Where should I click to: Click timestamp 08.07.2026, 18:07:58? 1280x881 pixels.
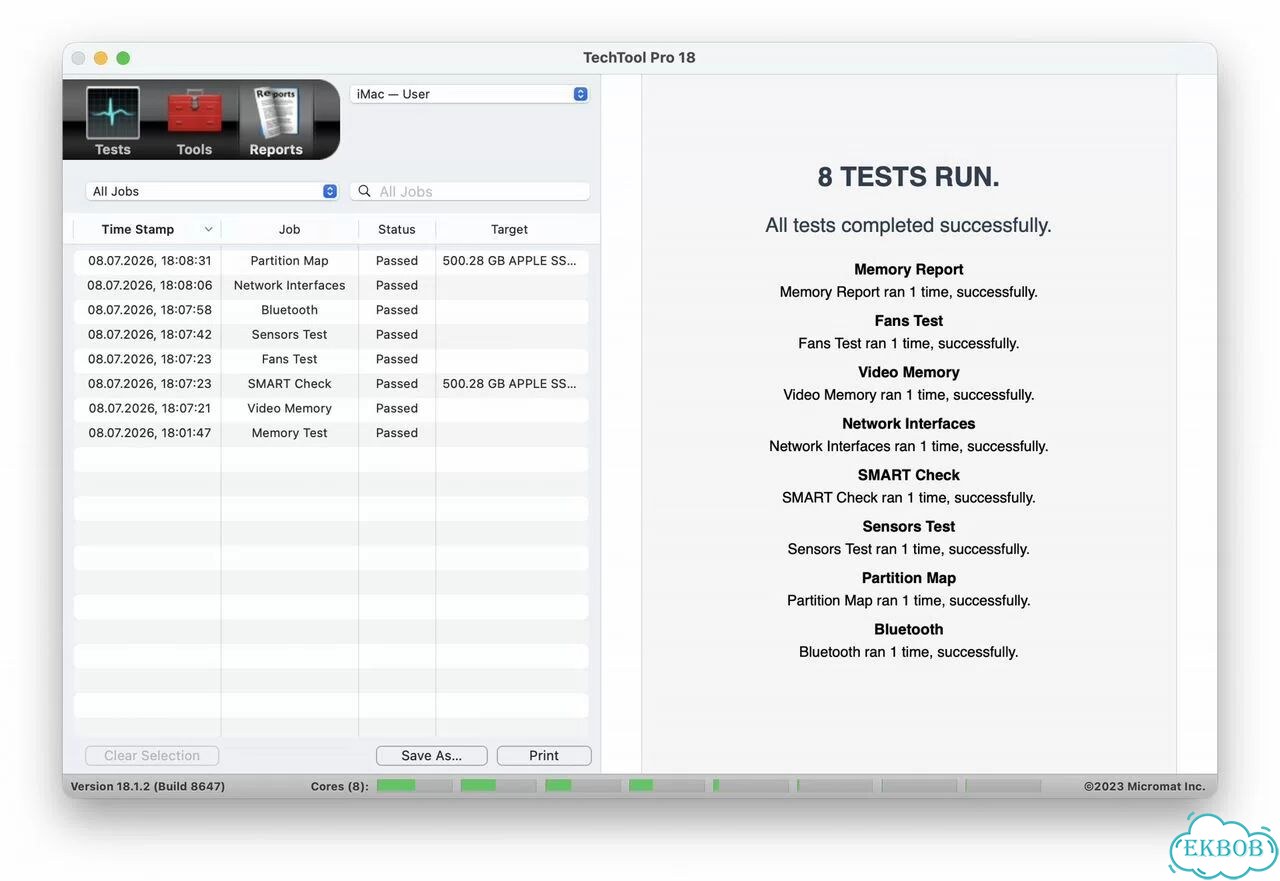(150, 310)
